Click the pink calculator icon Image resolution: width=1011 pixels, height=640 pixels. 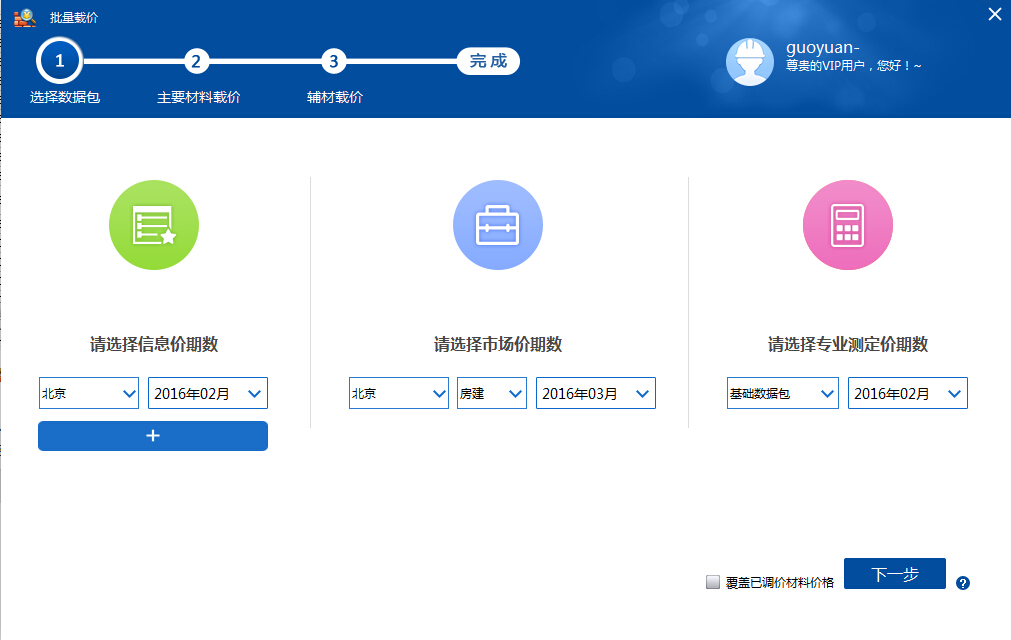pos(848,225)
